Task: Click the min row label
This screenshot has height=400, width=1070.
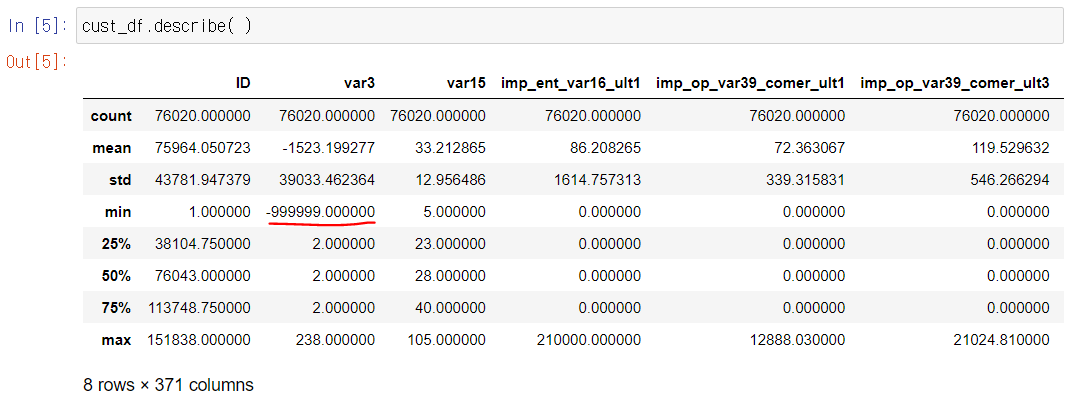Action: click(119, 212)
